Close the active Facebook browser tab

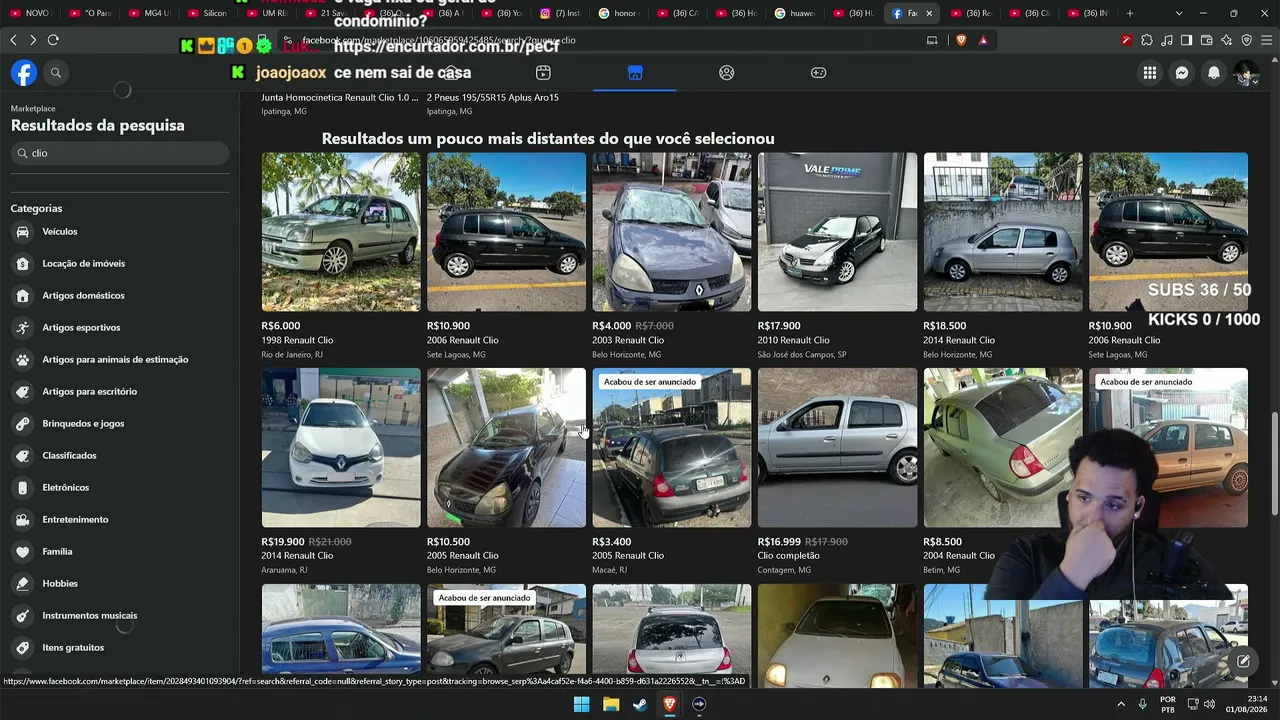click(929, 13)
